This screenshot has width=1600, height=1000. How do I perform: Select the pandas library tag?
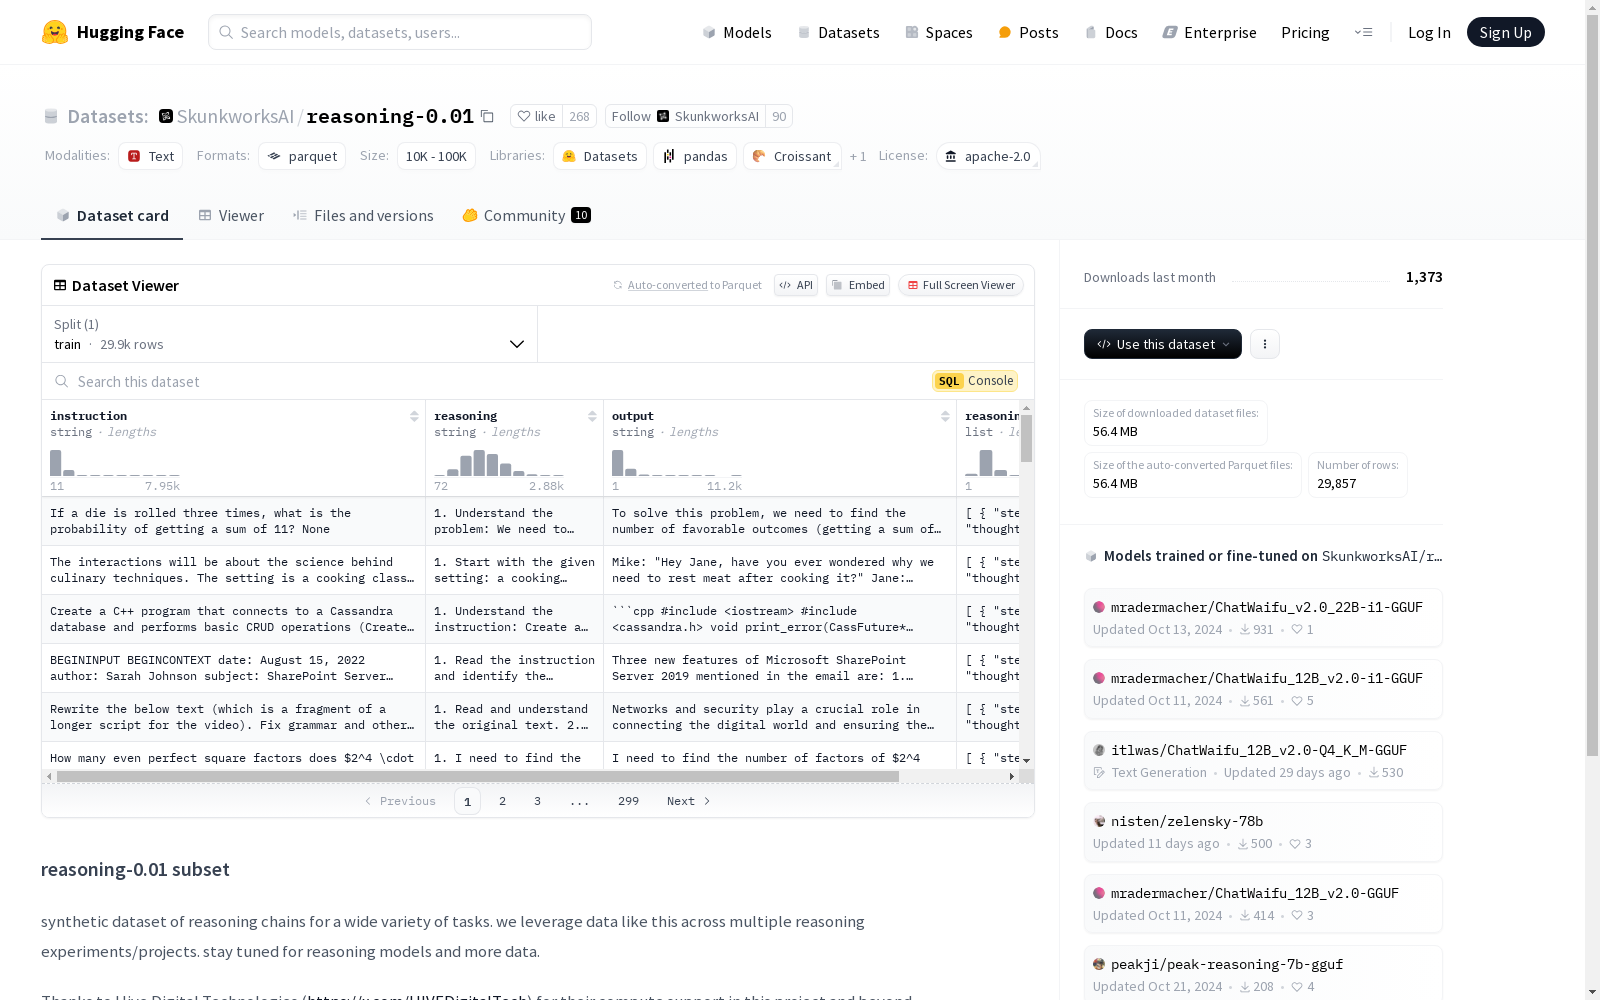(x=695, y=156)
